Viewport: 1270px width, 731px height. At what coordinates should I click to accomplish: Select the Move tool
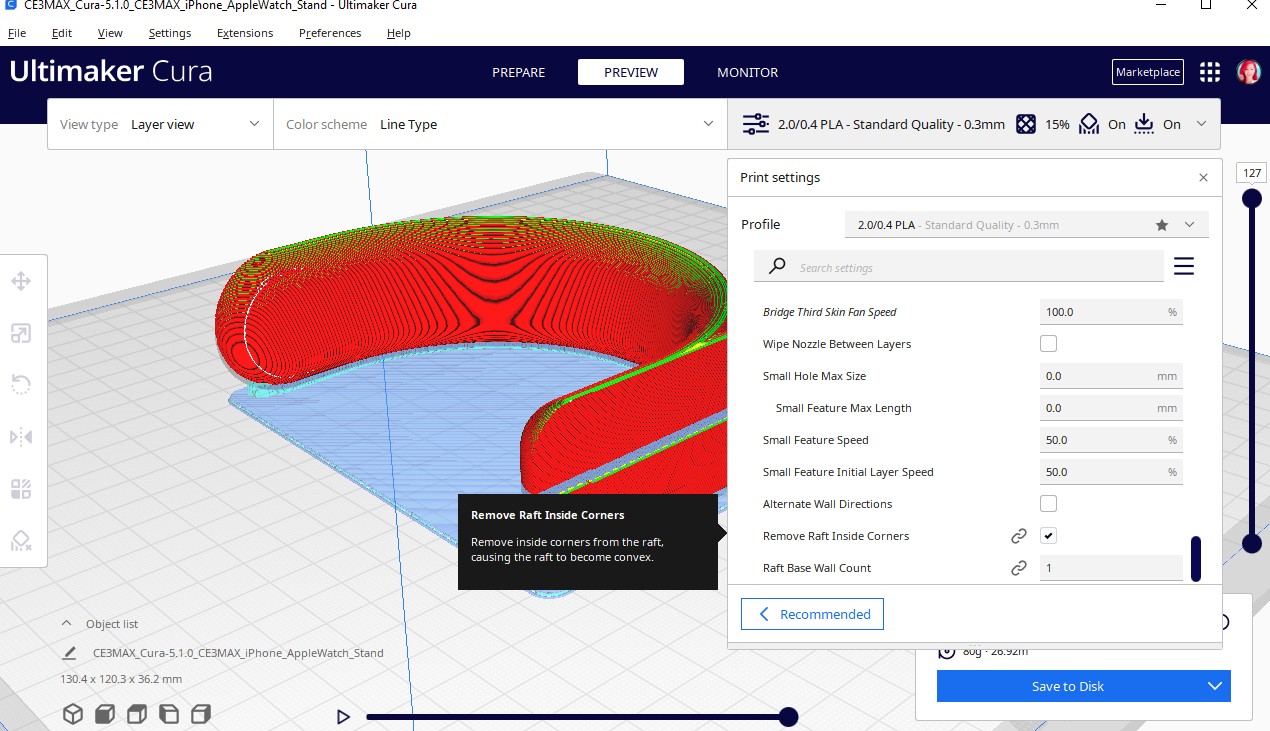point(20,281)
